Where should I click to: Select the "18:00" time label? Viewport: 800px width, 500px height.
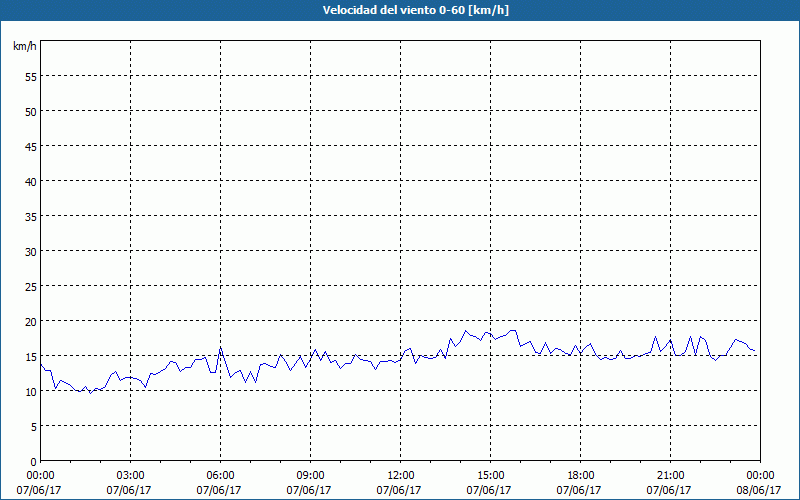pos(580,476)
